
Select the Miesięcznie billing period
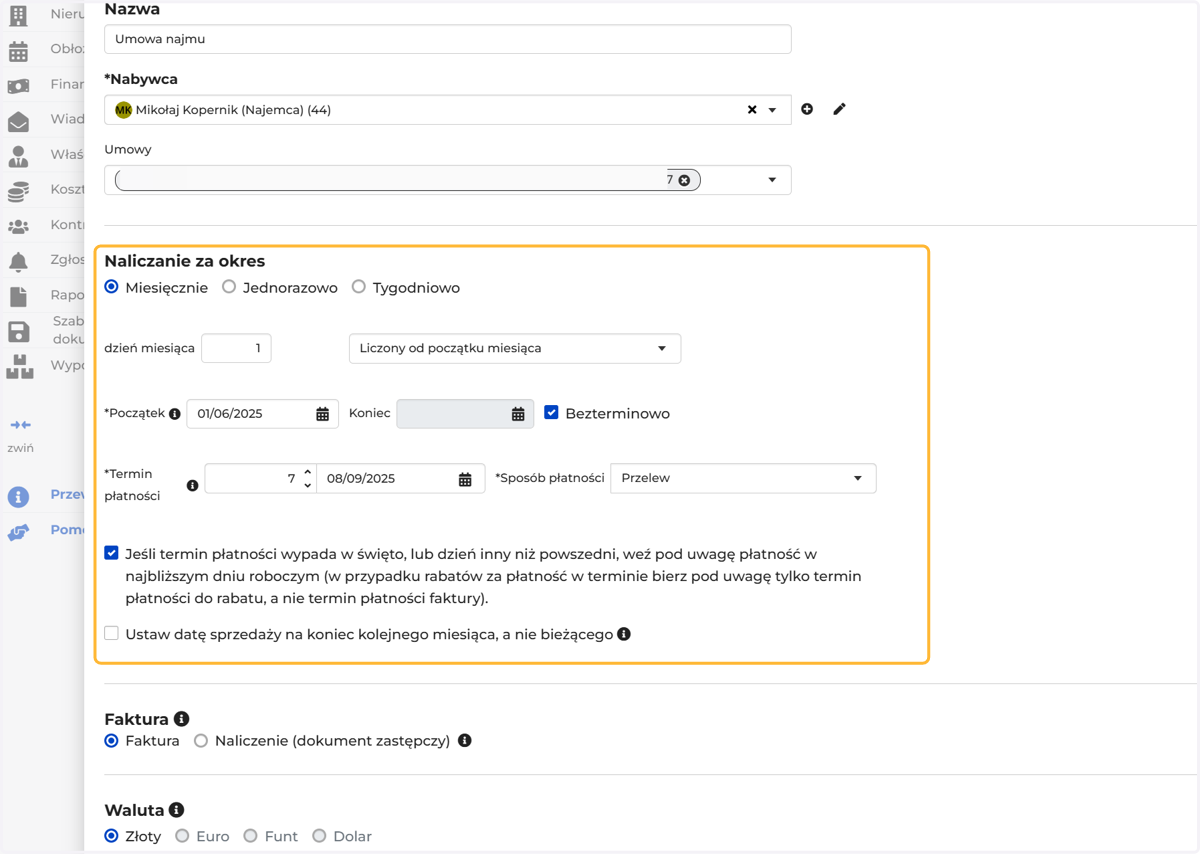(x=111, y=287)
